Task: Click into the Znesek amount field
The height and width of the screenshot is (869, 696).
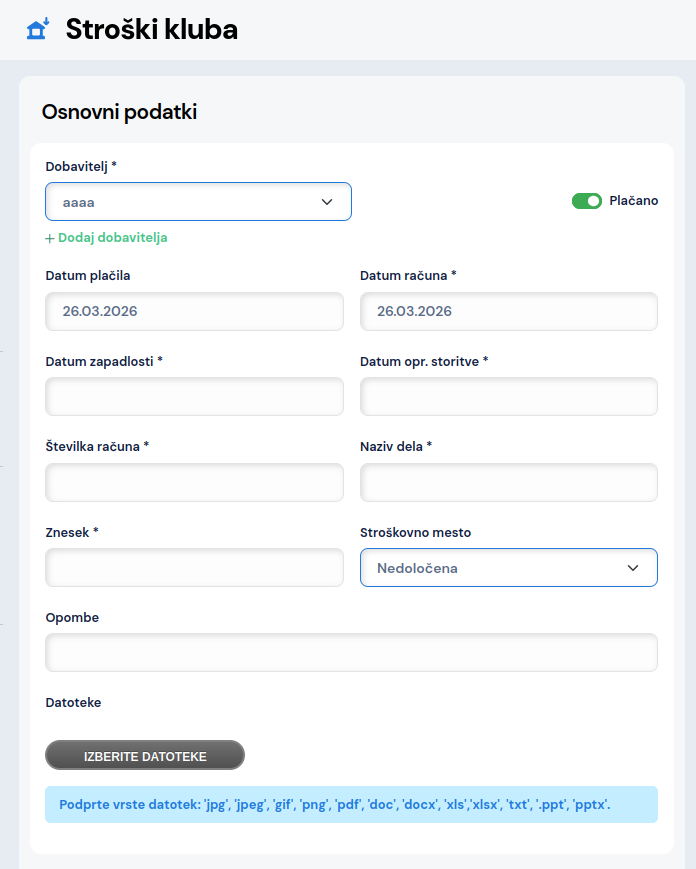Action: [x=194, y=567]
